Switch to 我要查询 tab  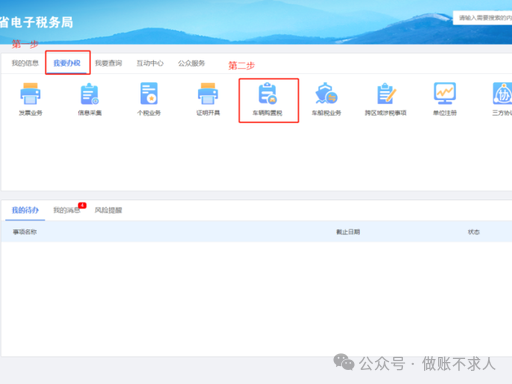[x=109, y=63]
